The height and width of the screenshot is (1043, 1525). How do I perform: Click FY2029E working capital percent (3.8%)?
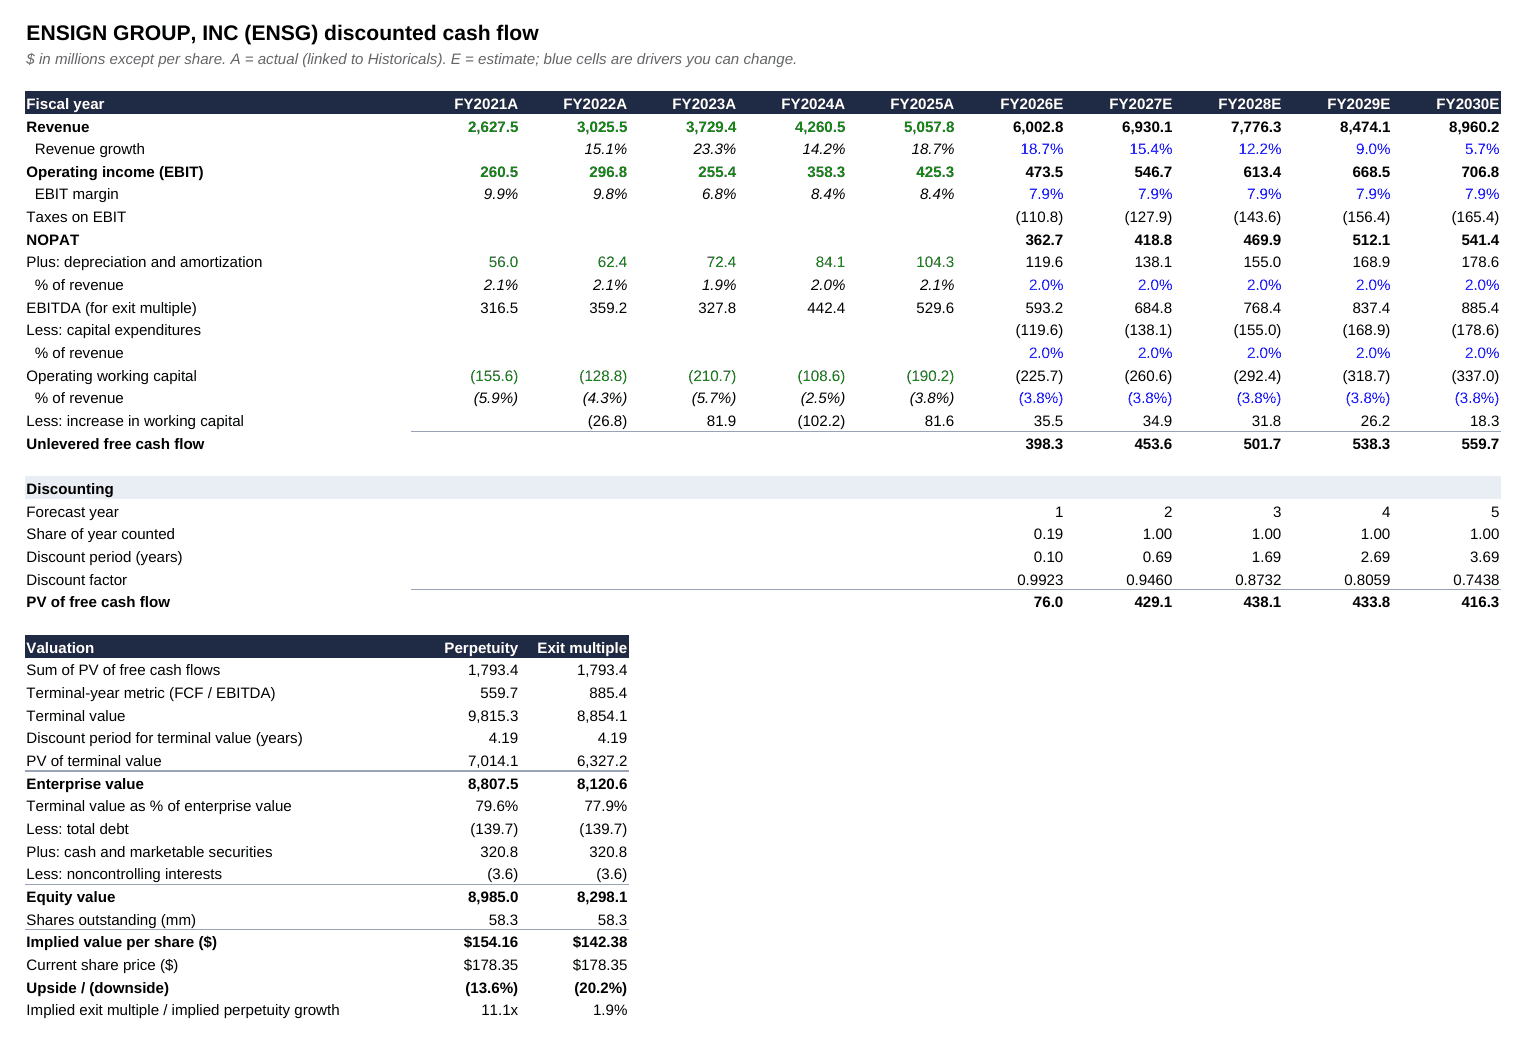(1368, 398)
